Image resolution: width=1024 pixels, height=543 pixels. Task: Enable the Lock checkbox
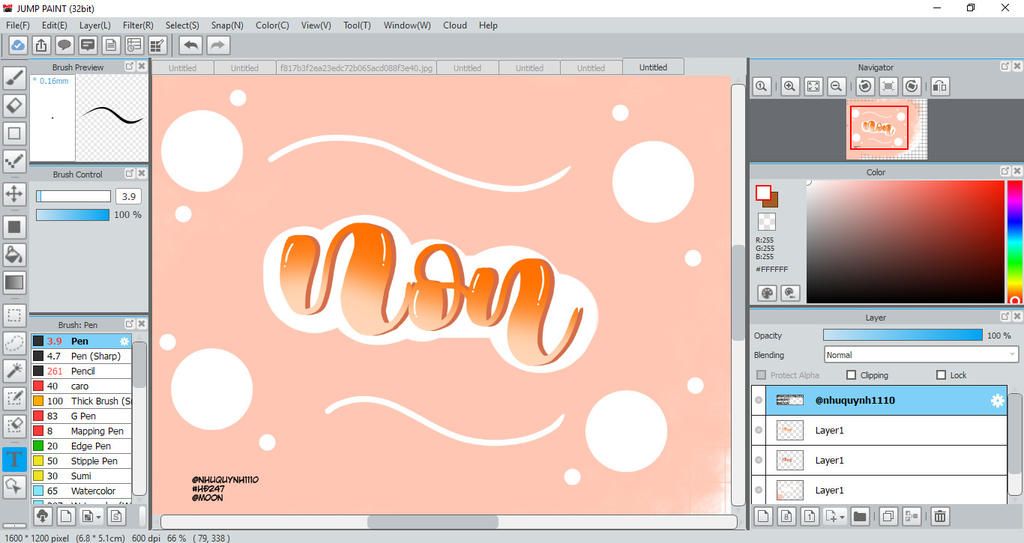click(x=941, y=375)
